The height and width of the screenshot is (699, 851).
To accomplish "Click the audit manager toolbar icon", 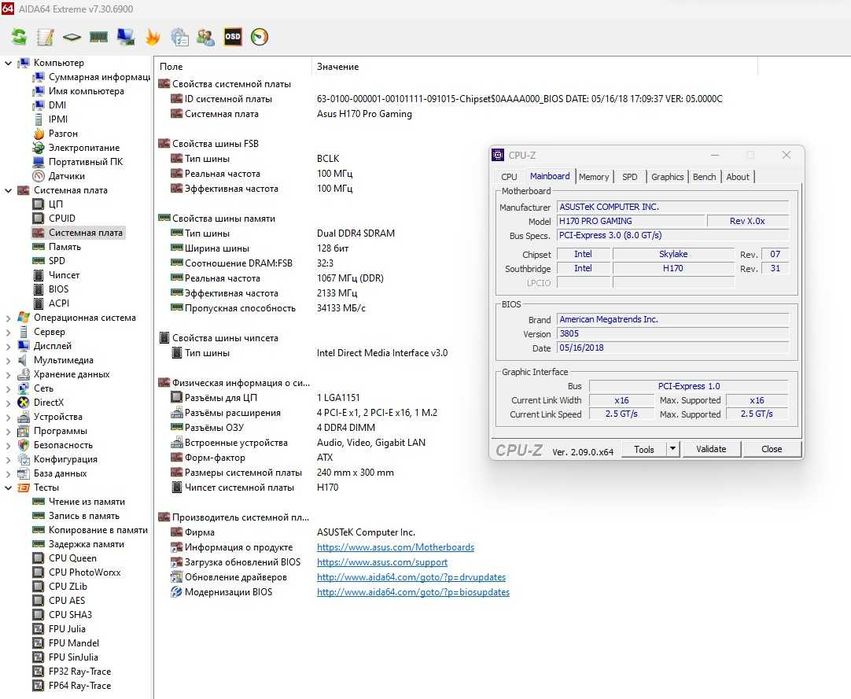I will (180, 37).
